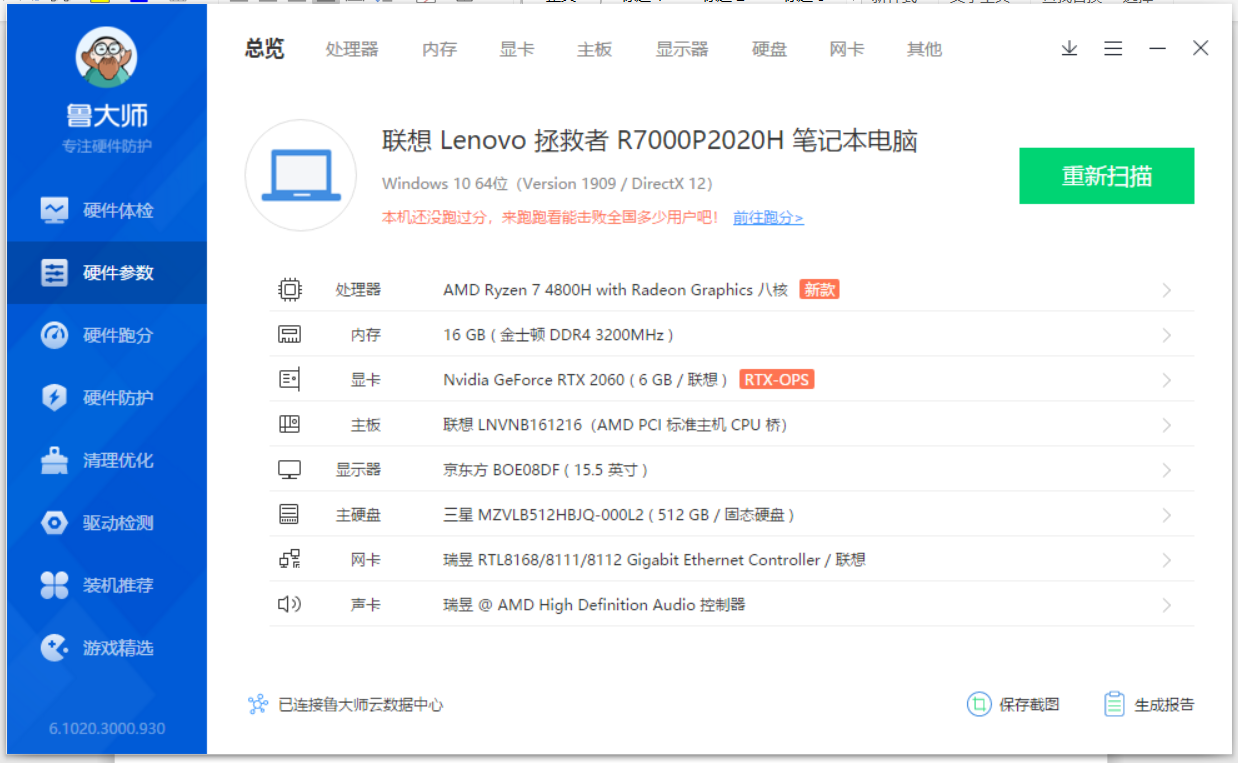The image size is (1238, 763).
Task: Select the 硬件参数 sidebar icon
Action: coord(54,273)
